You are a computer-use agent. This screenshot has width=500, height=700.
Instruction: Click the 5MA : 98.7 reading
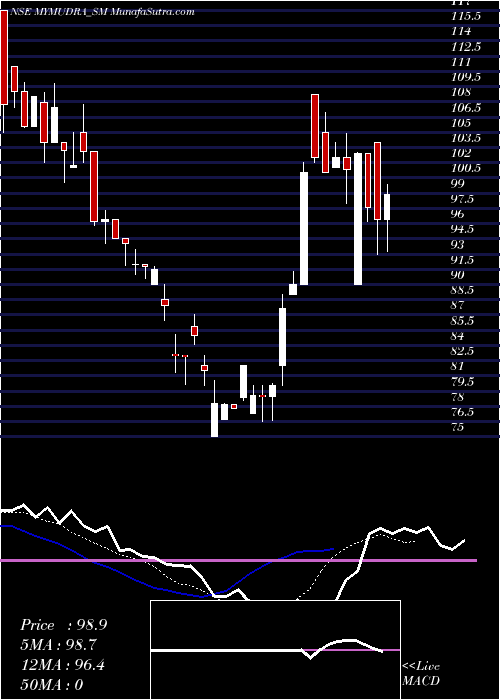click(59, 645)
